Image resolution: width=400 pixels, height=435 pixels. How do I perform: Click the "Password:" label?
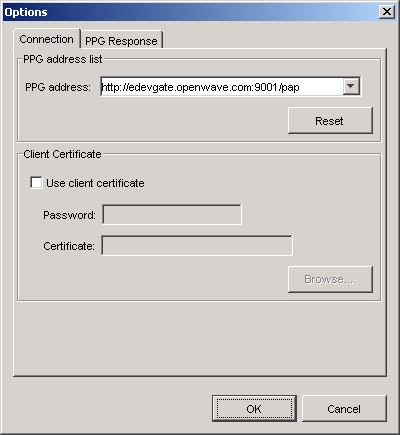pos(69,215)
